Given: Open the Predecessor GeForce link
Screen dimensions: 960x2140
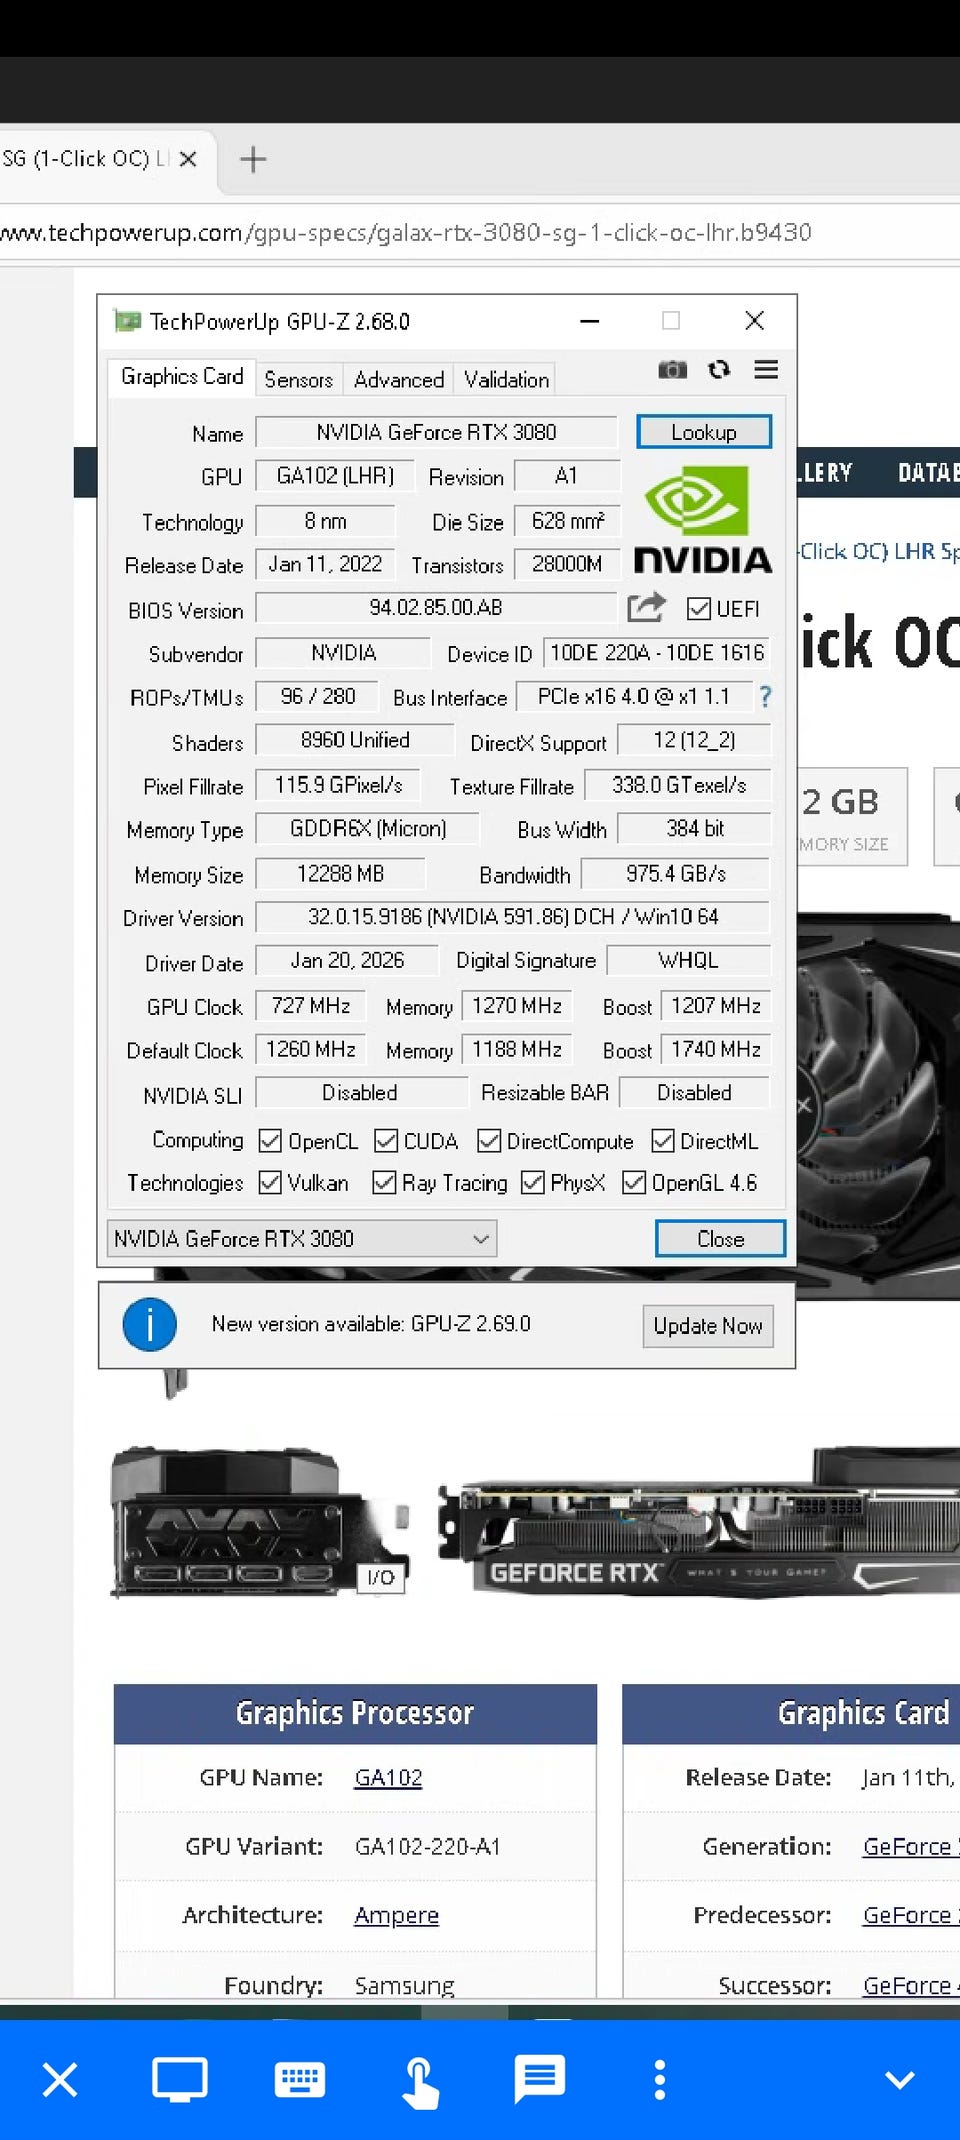Looking at the screenshot, I should point(910,1915).
